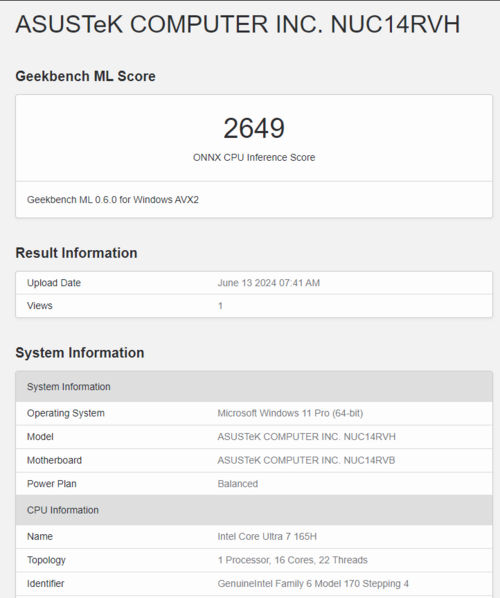Image resolution: width=500 pixels, height=598 pixels.
Task: Click the June 13 2024 07:41 AM value
Action: 268,283
